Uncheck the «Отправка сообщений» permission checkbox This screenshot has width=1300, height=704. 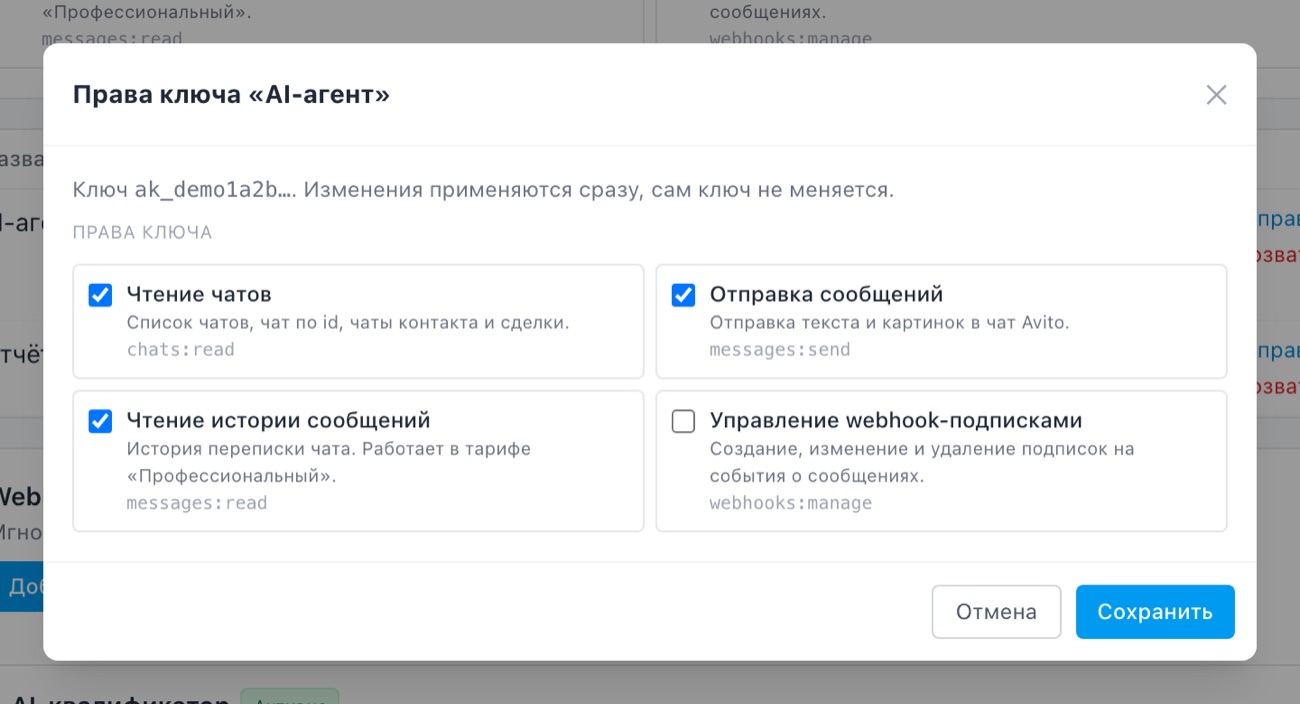click(x=683, y=295)
